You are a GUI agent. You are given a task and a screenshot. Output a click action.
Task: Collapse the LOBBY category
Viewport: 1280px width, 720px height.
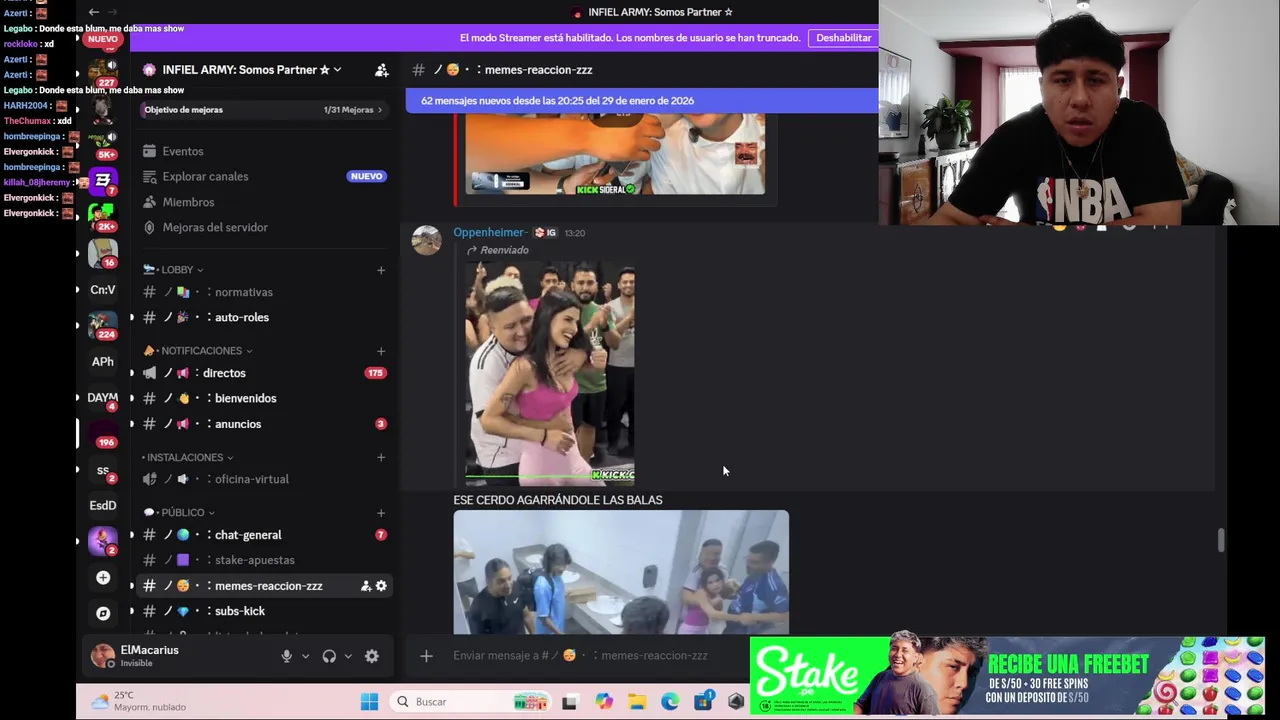click(x=174, y=270)
